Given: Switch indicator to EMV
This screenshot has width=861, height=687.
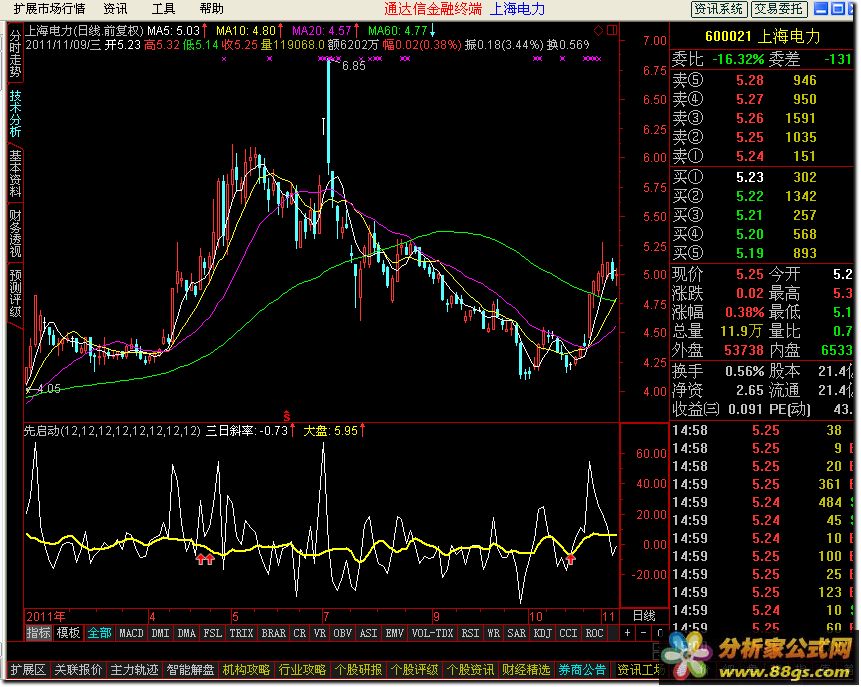Looking at the screenshot, I should point(394,633).
